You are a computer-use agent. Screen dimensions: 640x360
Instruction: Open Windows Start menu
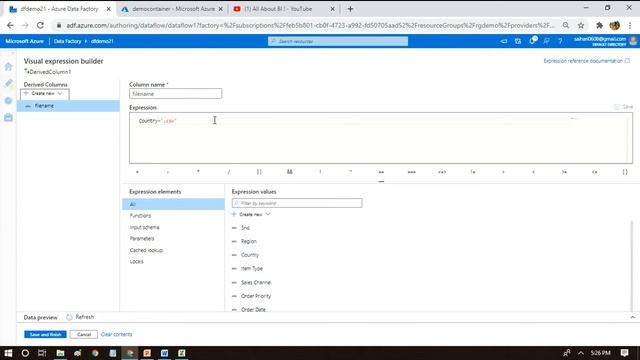point(8,353)
